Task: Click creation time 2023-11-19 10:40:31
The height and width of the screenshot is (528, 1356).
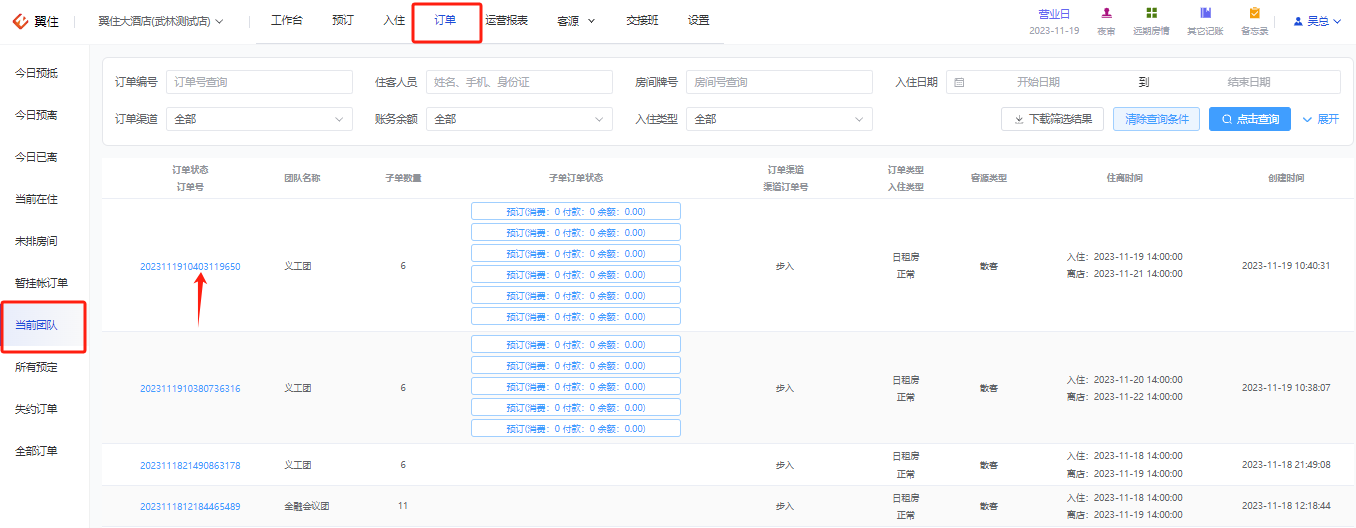Action: [1285, 265]
